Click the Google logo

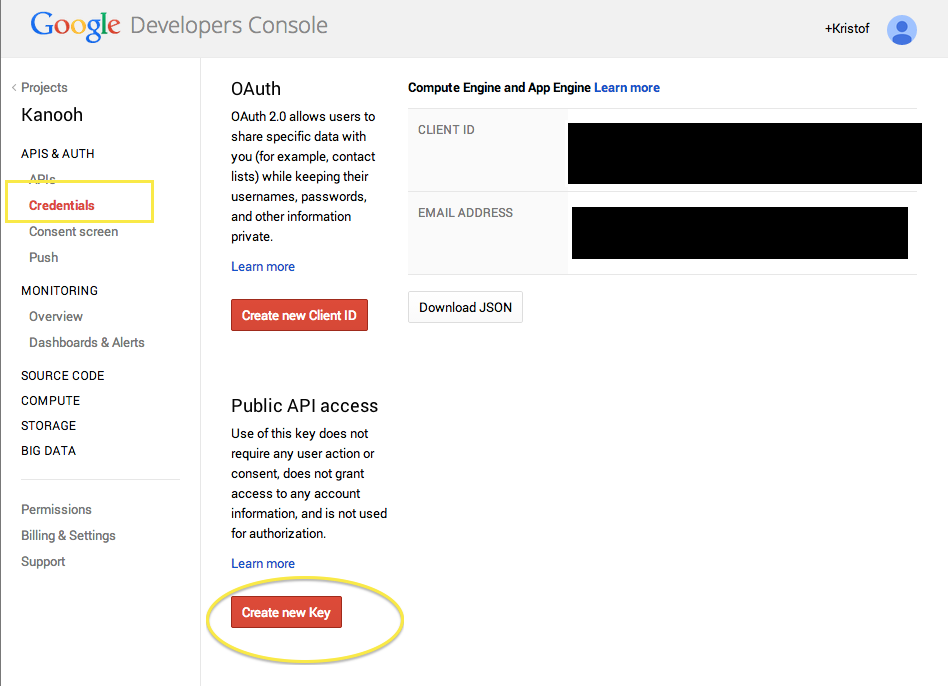click(x=76, y=26)
